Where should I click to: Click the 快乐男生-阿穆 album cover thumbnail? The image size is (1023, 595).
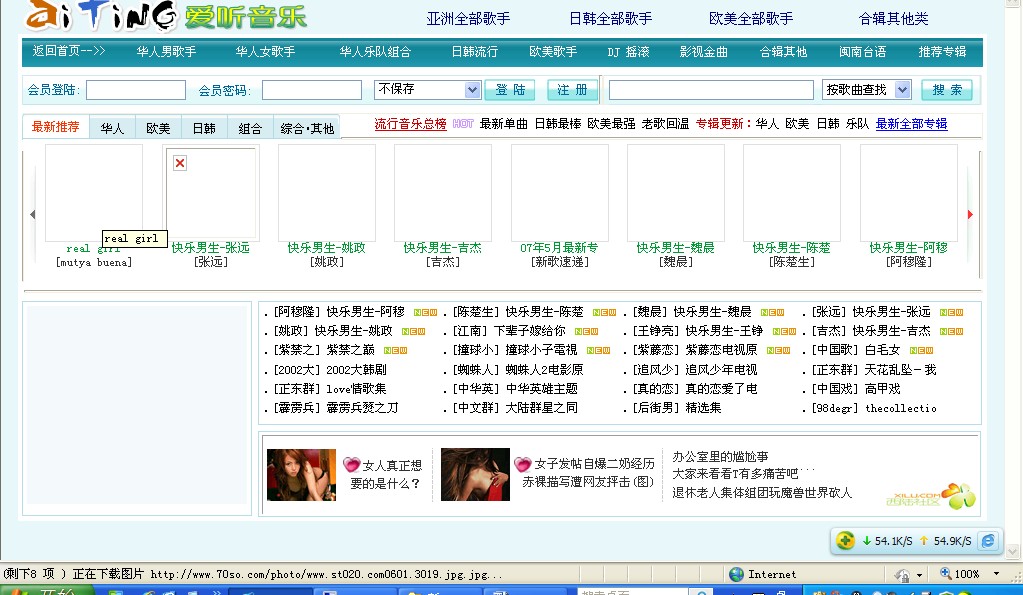coord(909,193)
